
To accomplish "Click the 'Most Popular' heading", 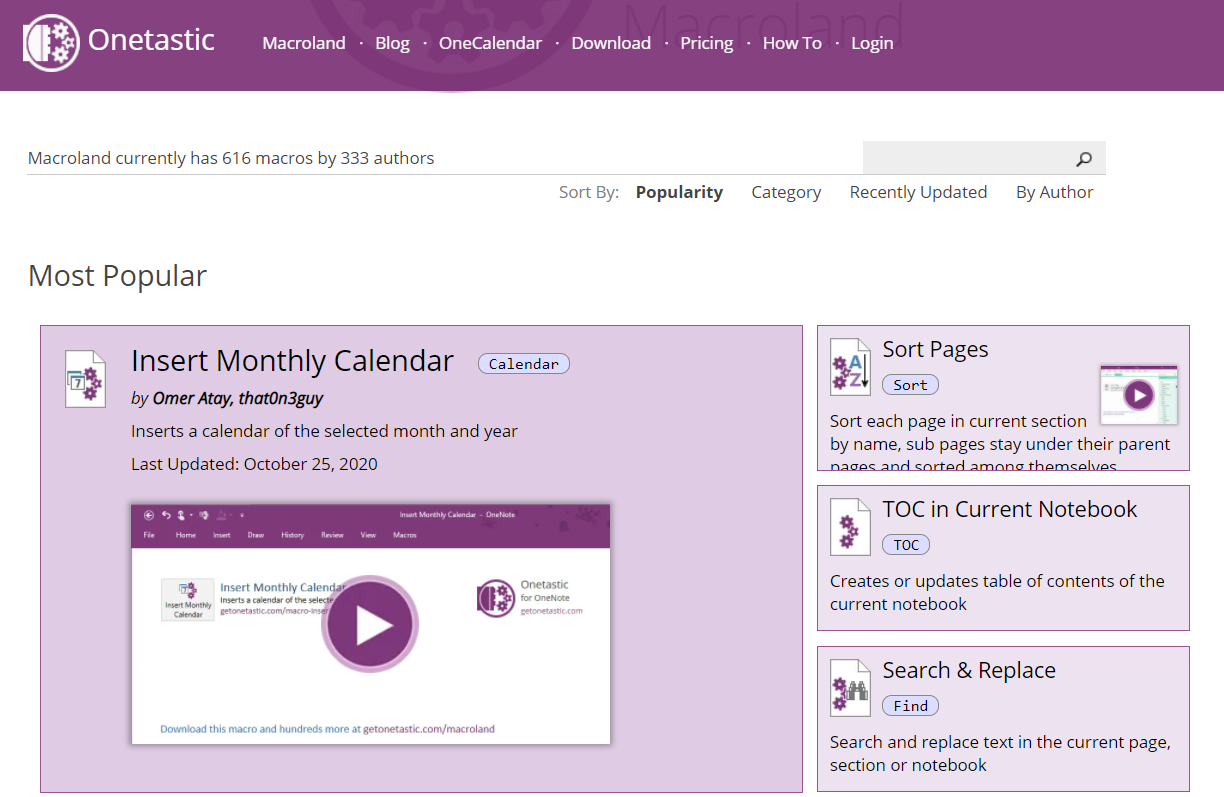I will pyautogui.click(x=118, y=275).
